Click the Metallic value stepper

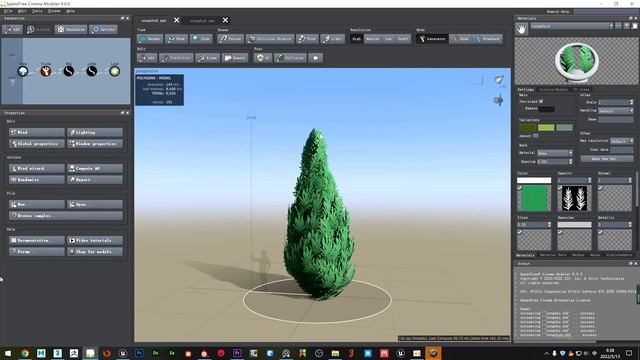630,224
